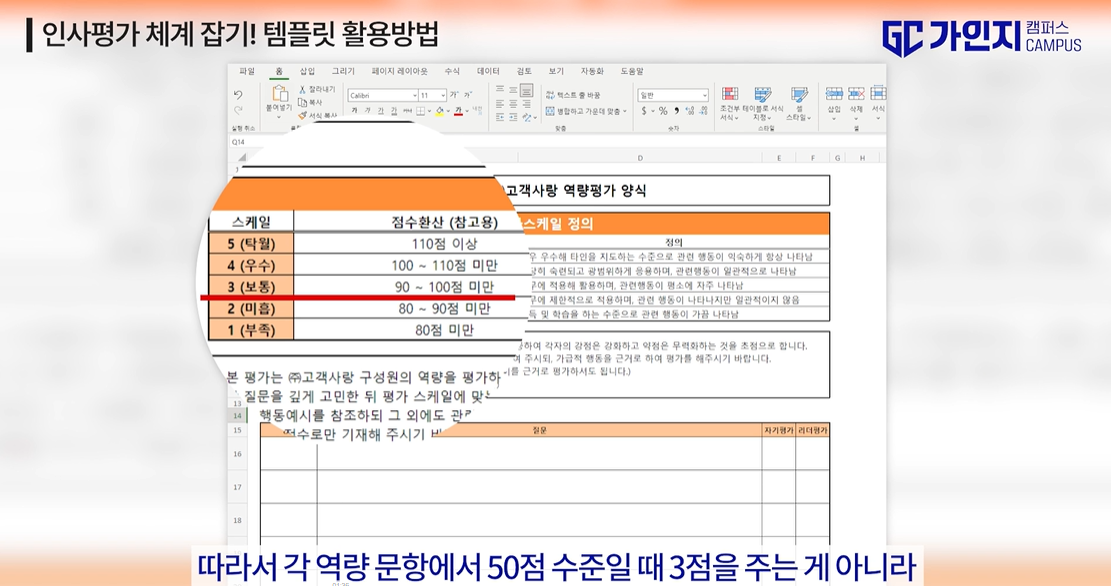
Task: Click the Undo arrow icon
Action: coord(237,94)
